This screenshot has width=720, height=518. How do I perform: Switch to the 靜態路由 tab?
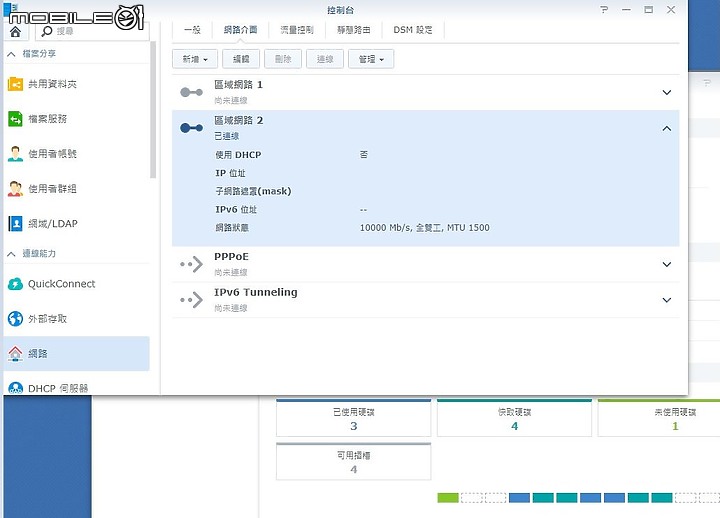point(353,30)
